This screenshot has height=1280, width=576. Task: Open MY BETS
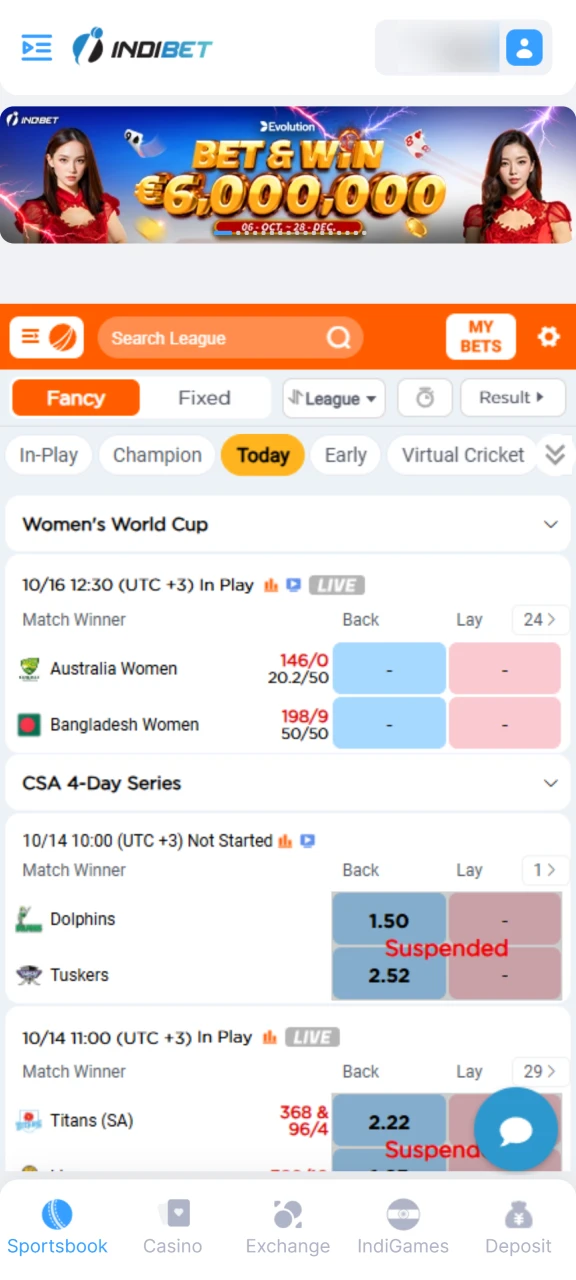click(x=480, y=337)
